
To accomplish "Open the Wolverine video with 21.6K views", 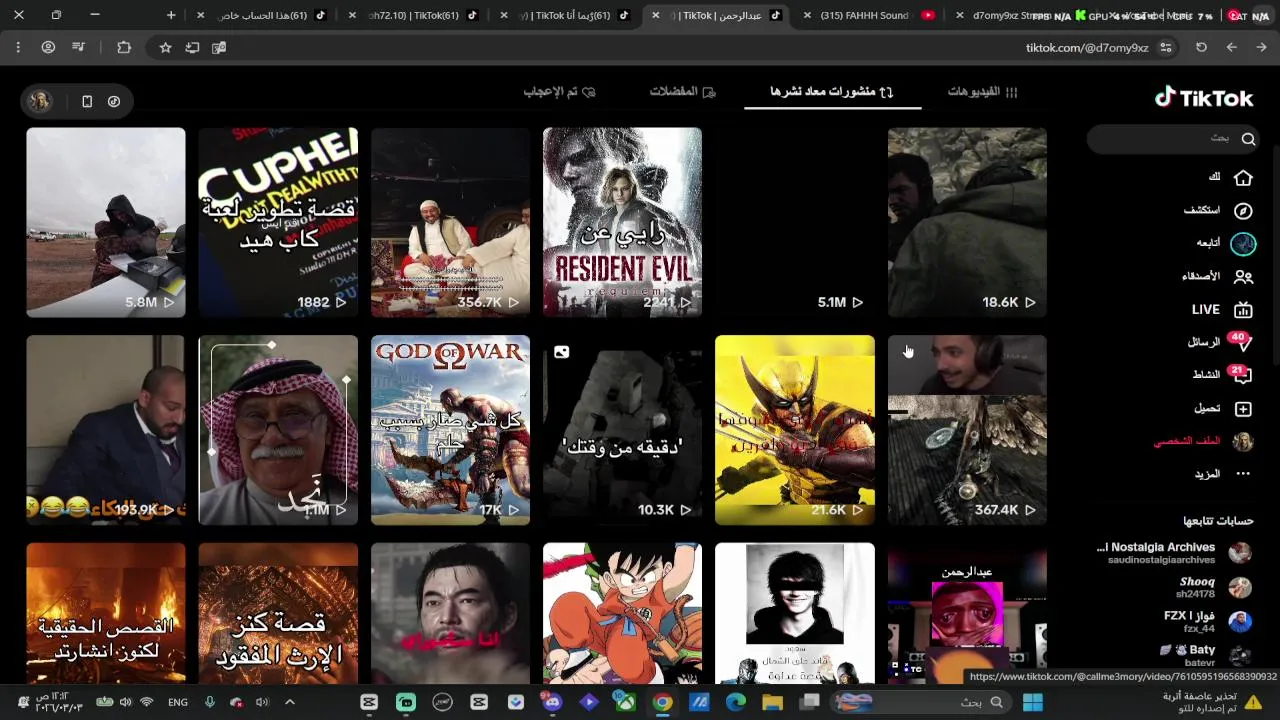I will click(x=795, y=430).
